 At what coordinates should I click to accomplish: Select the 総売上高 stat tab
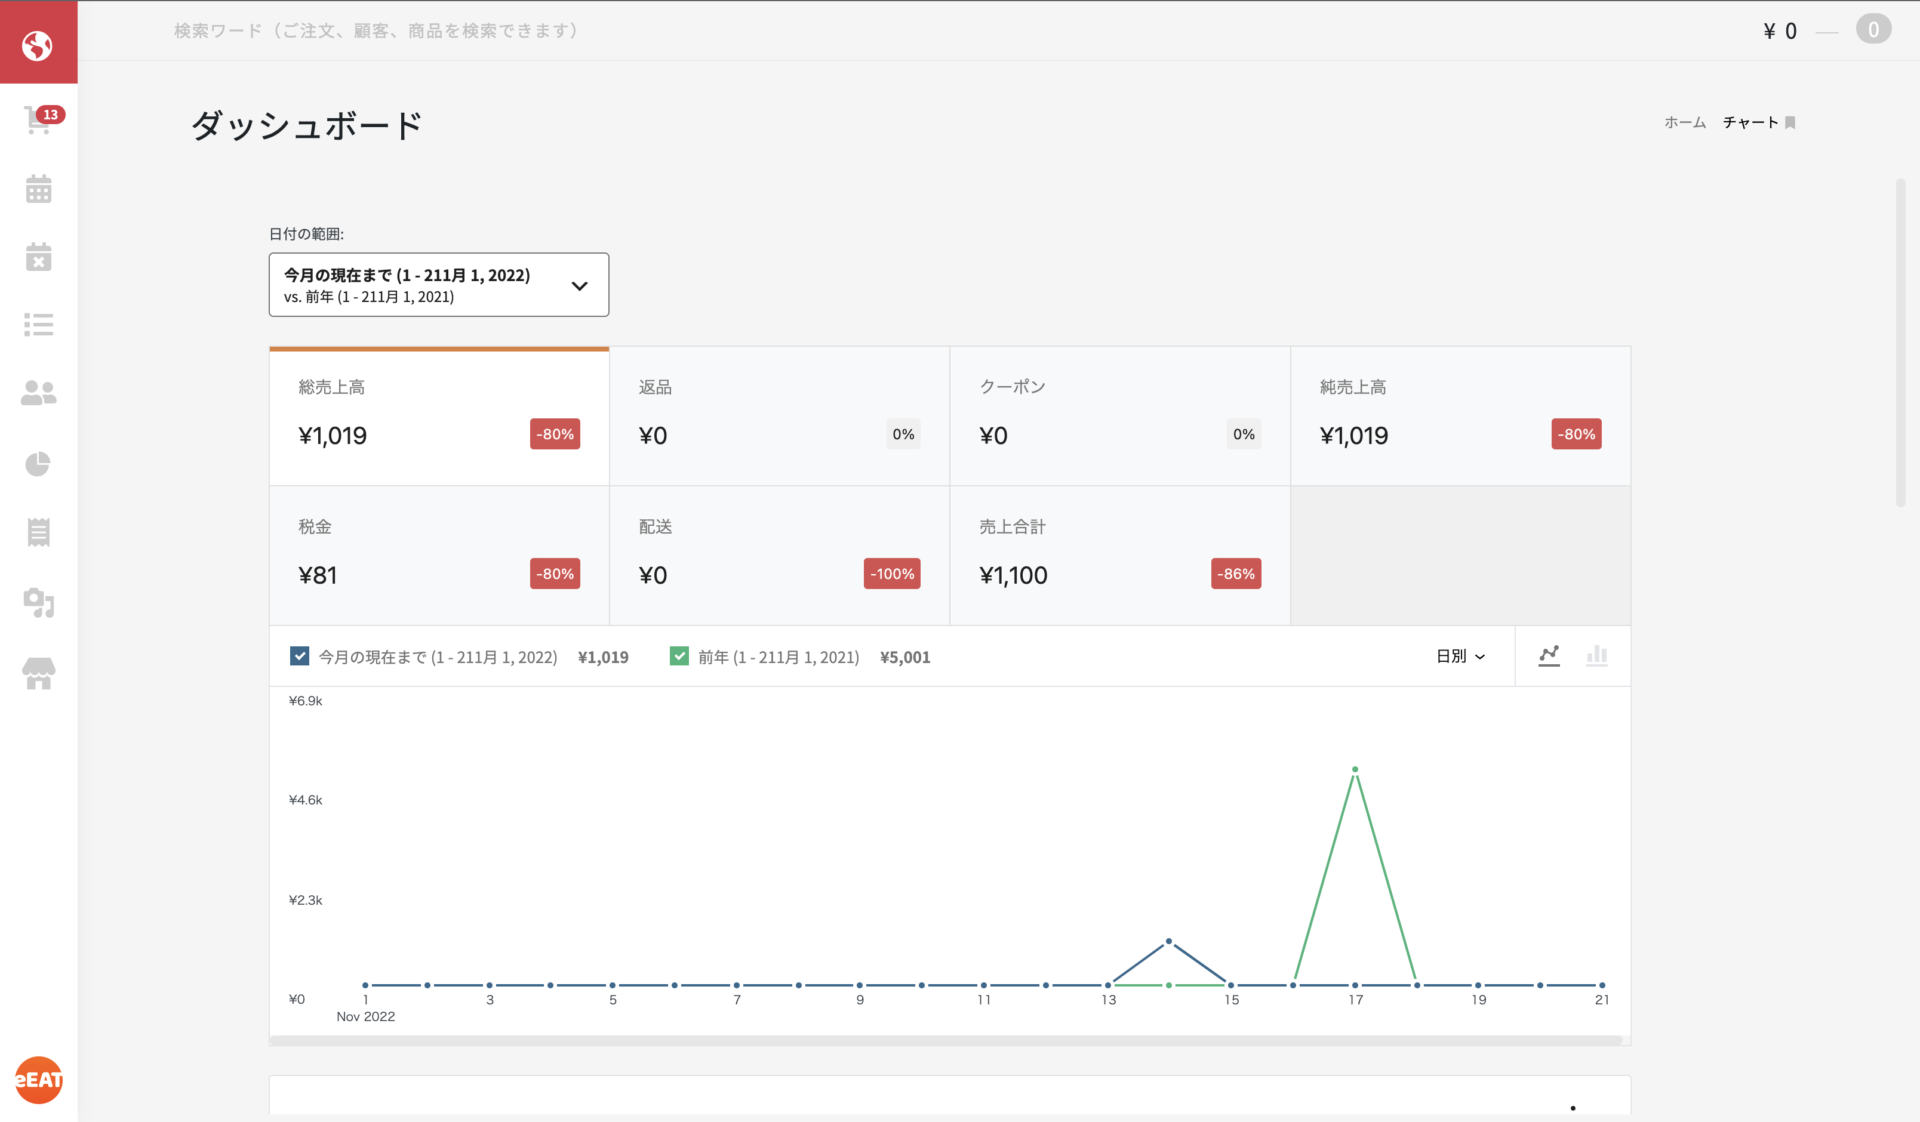point(438,416)
